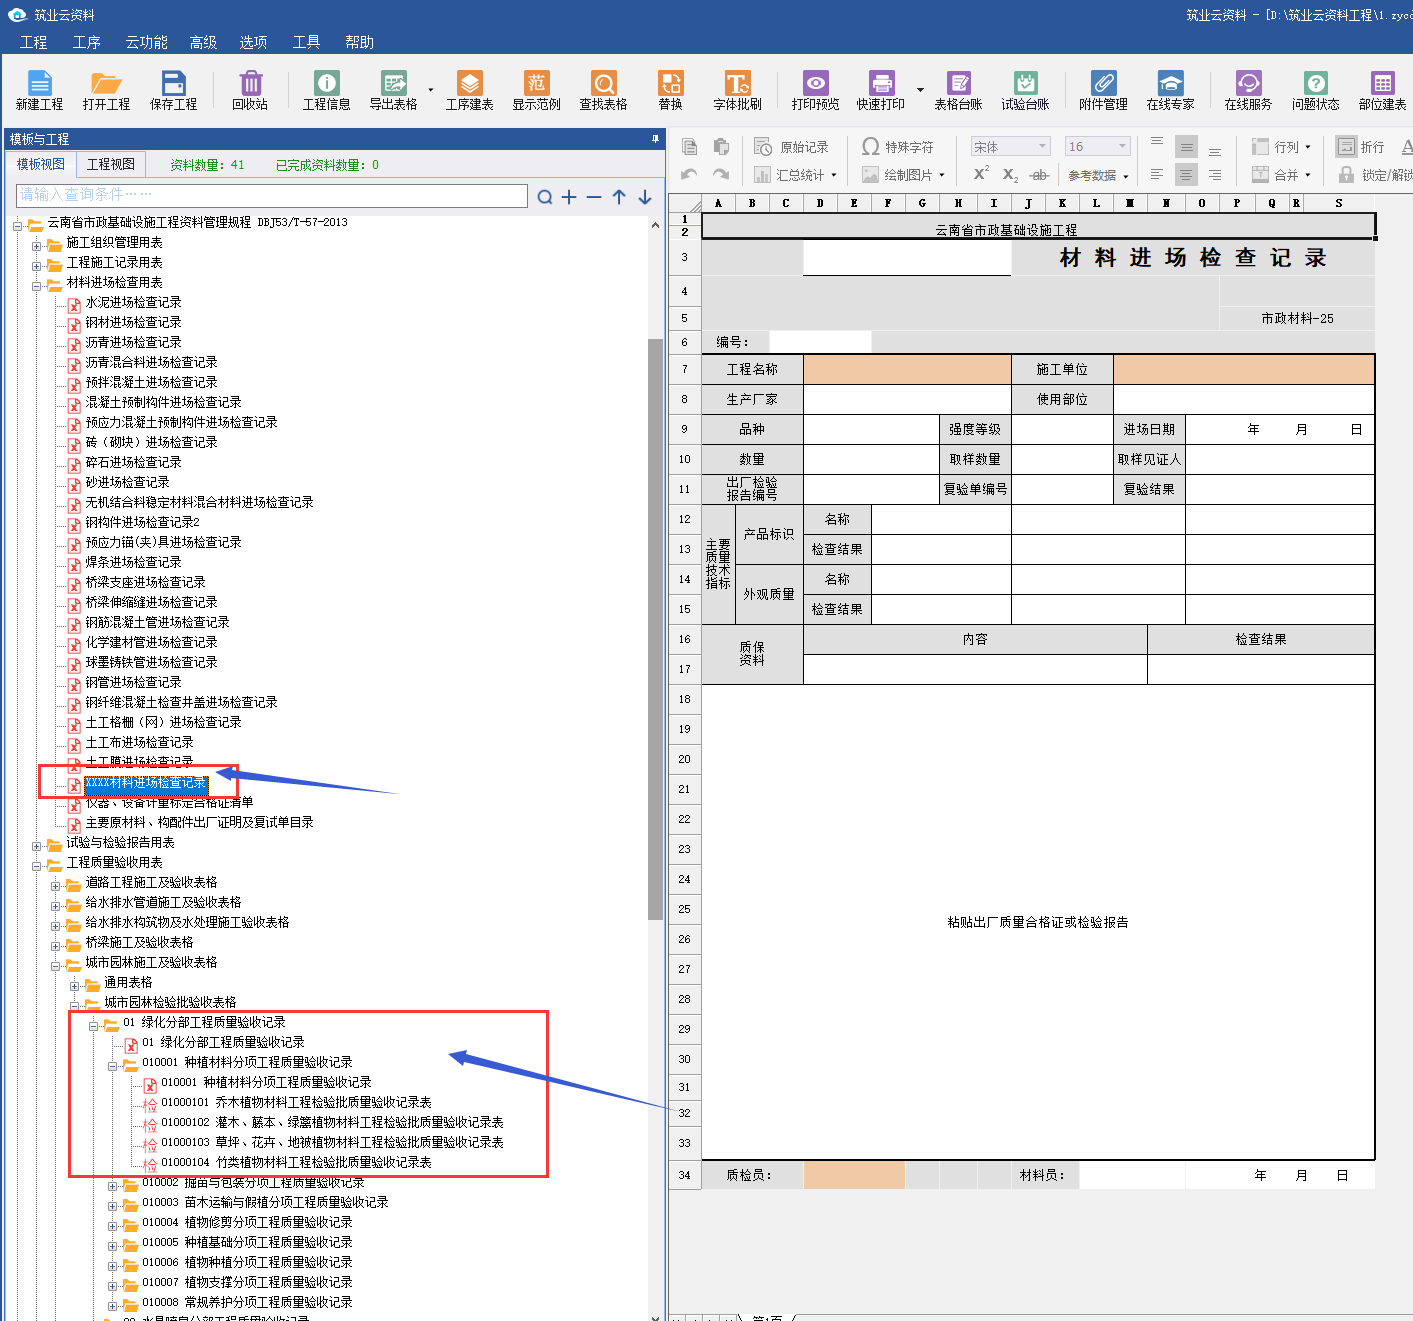Open 在线服务 online service
The height and width of the screenshot is (1321, 1413).
1248,90
